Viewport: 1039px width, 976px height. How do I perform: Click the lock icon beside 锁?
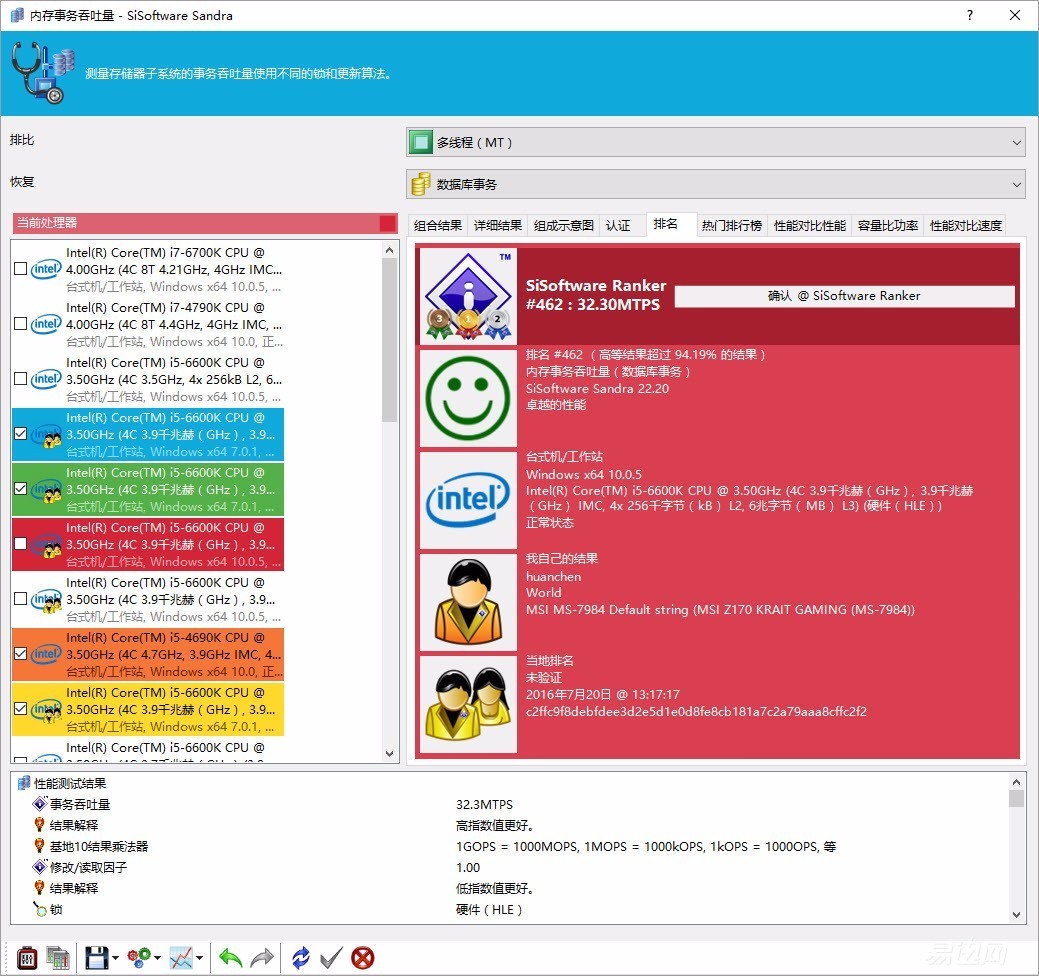(x=40, y=909)
